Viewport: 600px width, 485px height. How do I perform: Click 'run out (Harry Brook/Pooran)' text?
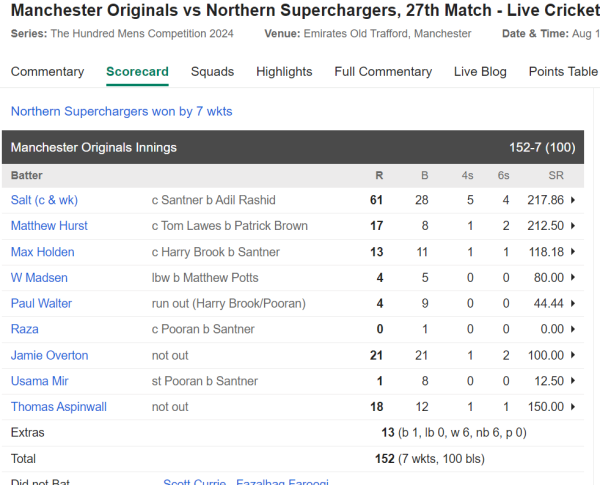point(228,304)
